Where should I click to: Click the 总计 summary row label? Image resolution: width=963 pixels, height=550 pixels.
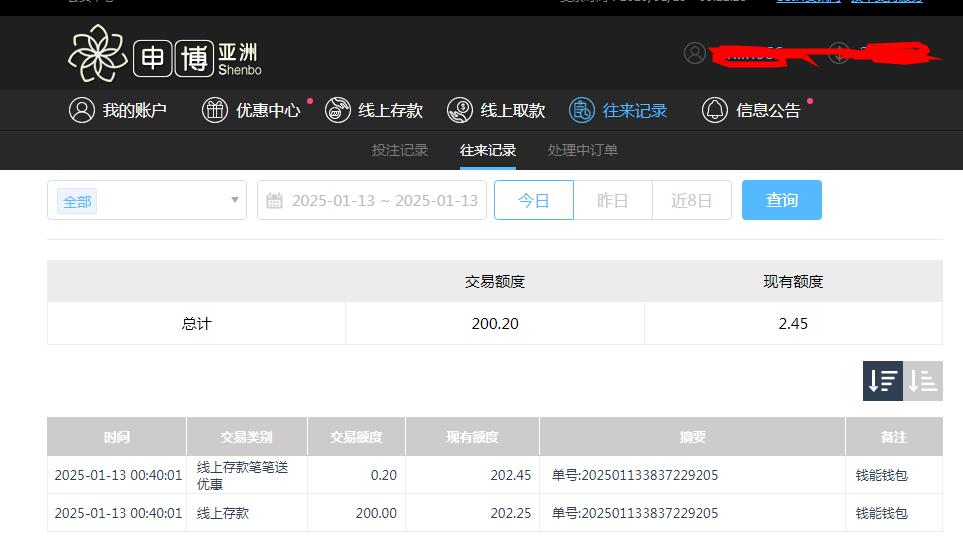[x=197, y=323]
